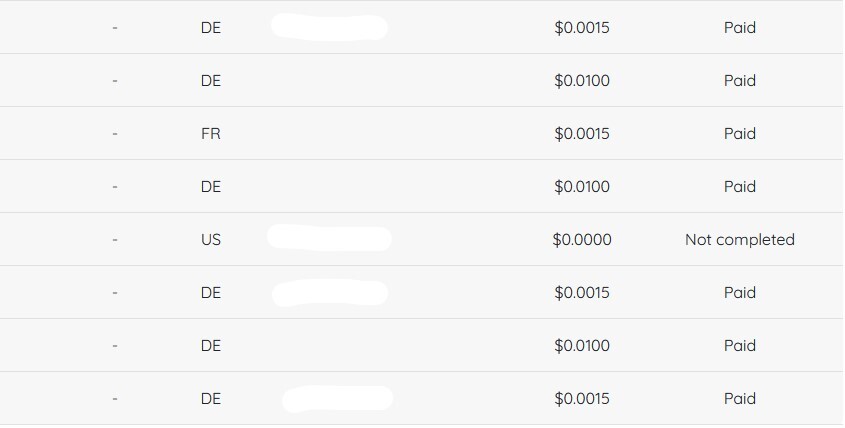Click Paid status in the topmost row
Viewport: 845px width, 428px height.
tap(739, 28)
